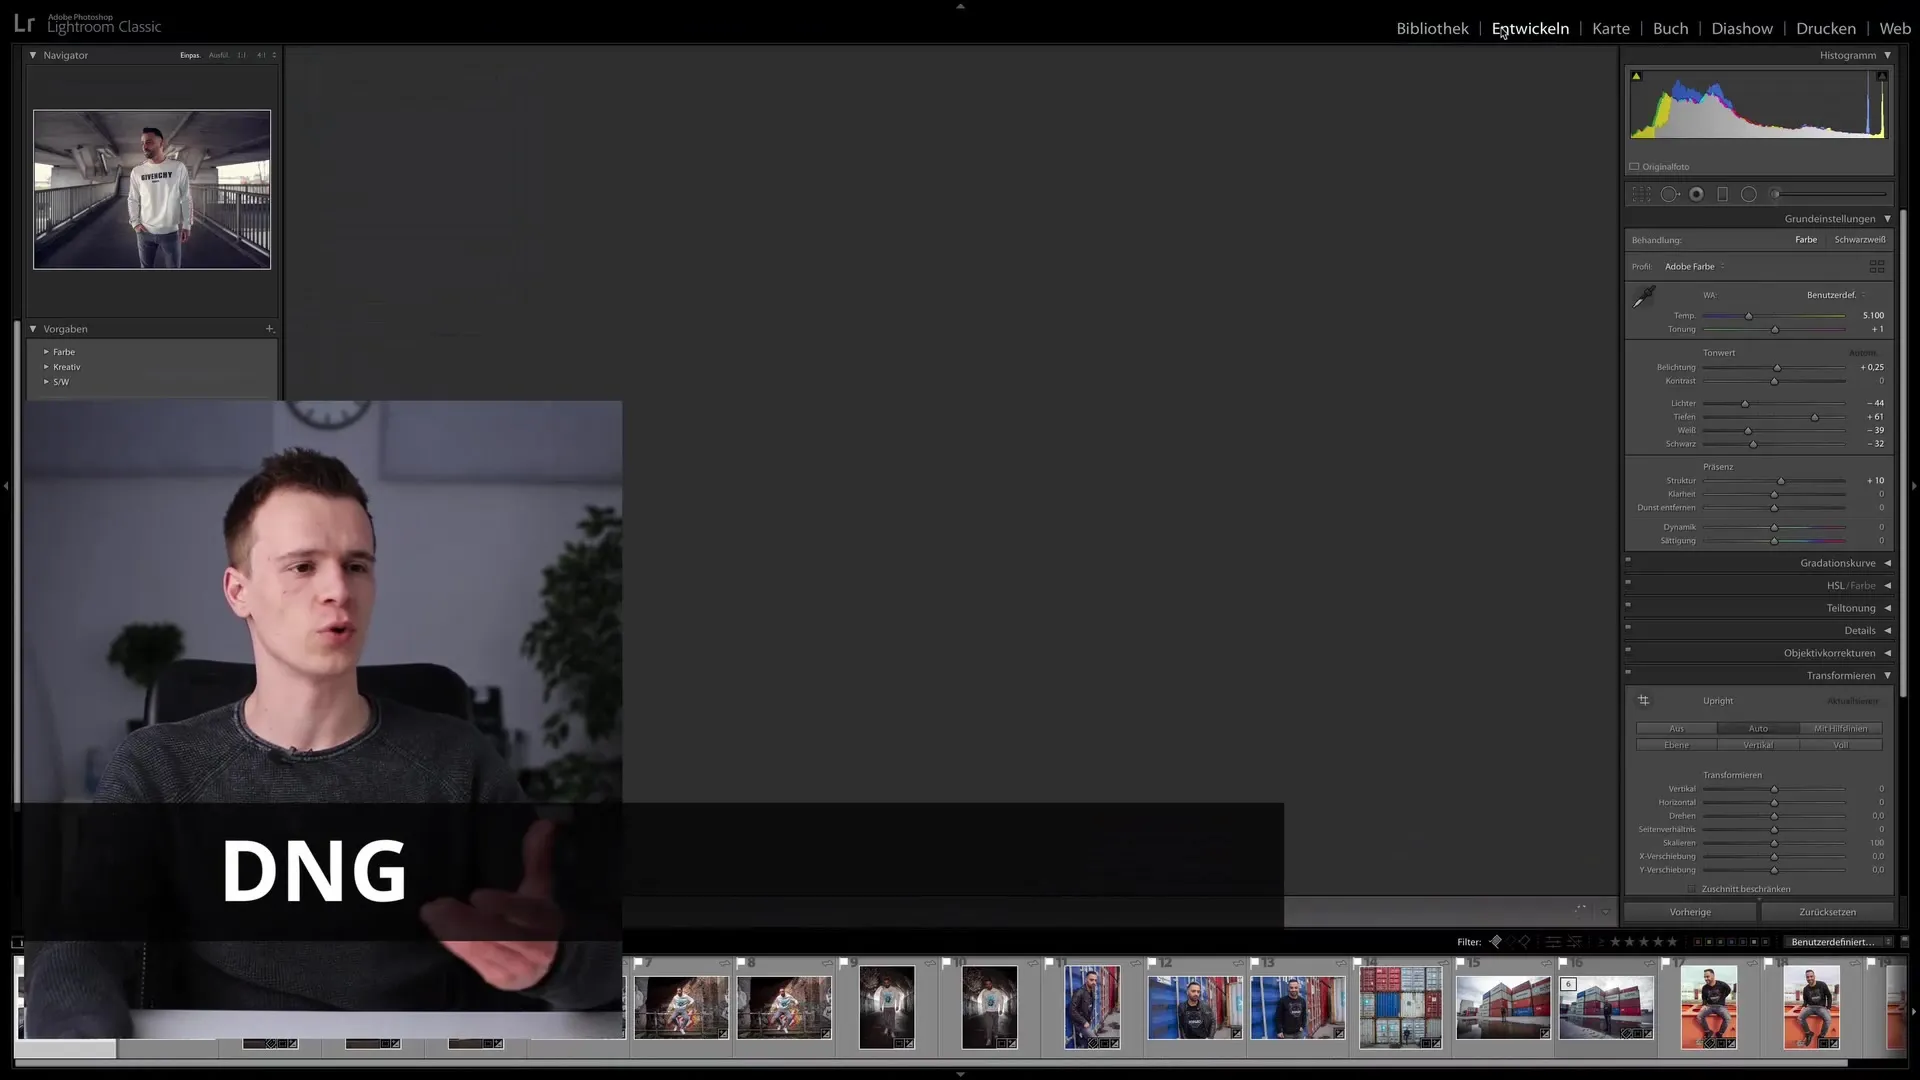Expand the S/W presets folder
The image size is (1920, 1080).
(x=46, y=382)
